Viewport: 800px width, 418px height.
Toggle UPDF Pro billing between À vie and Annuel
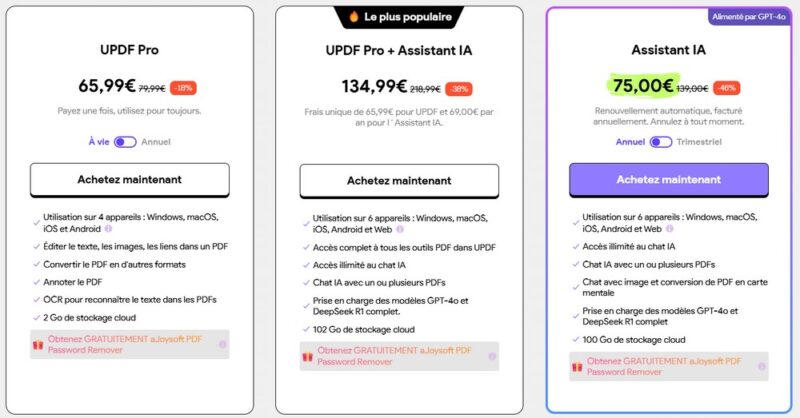point(125,142)
